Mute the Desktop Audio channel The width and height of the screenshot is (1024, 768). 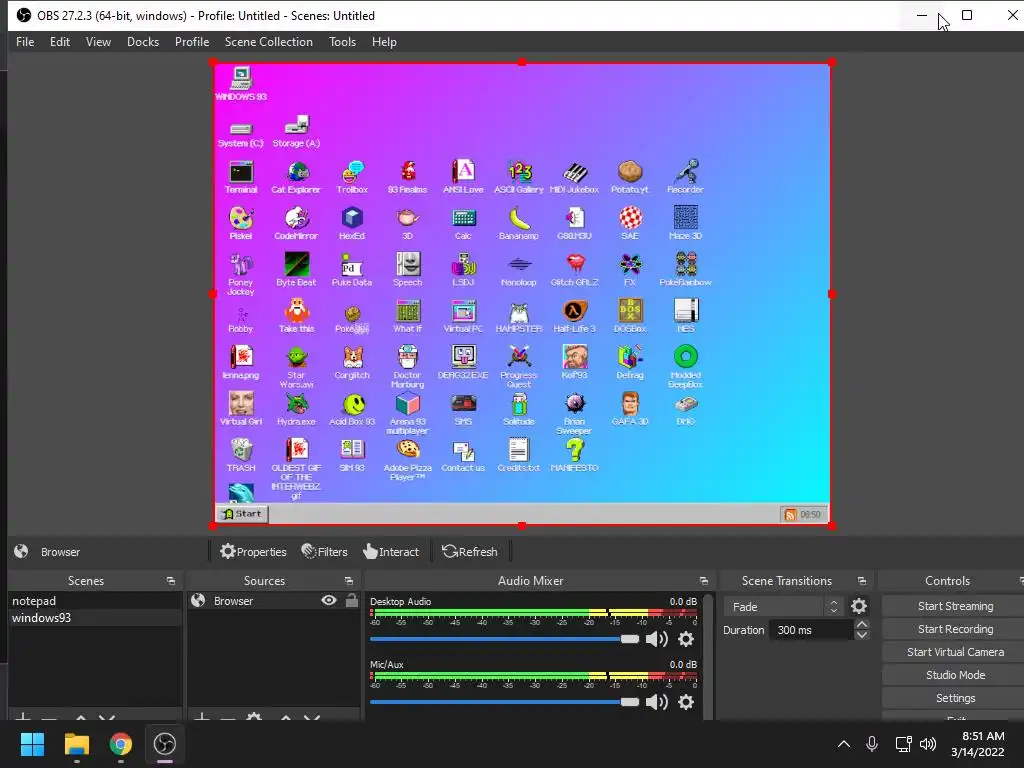point(656,639)
